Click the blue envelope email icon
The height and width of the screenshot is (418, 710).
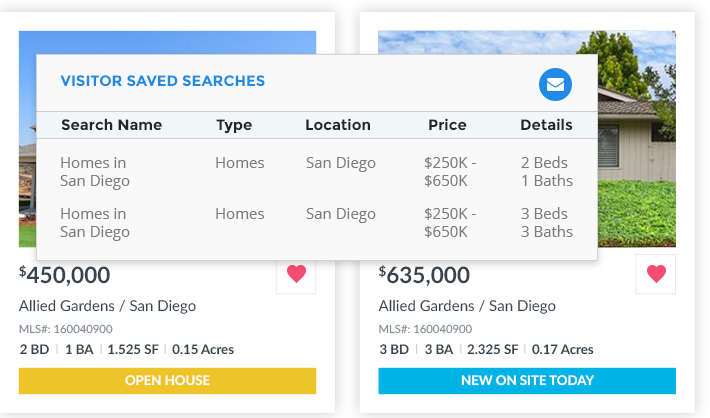coord(555,85)
